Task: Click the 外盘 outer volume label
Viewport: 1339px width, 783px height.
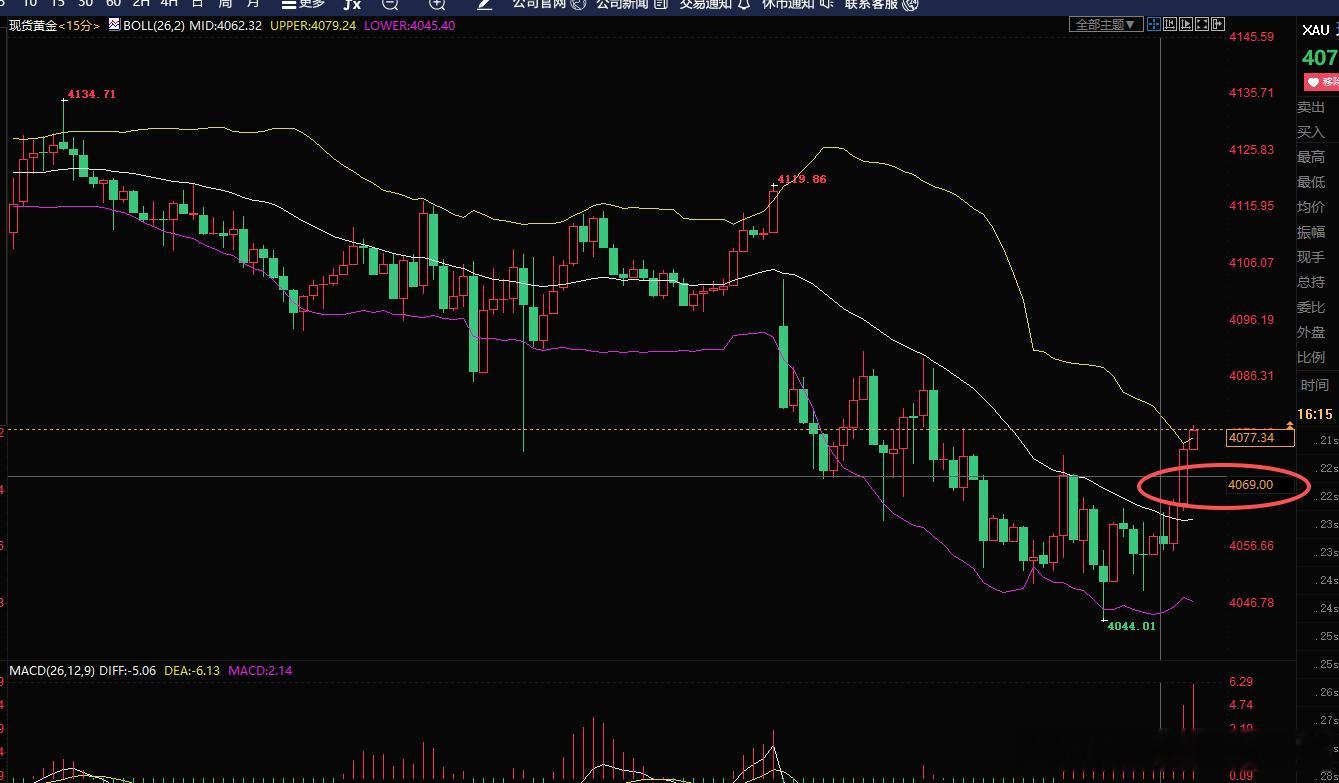Action: tap(1311, 332)
